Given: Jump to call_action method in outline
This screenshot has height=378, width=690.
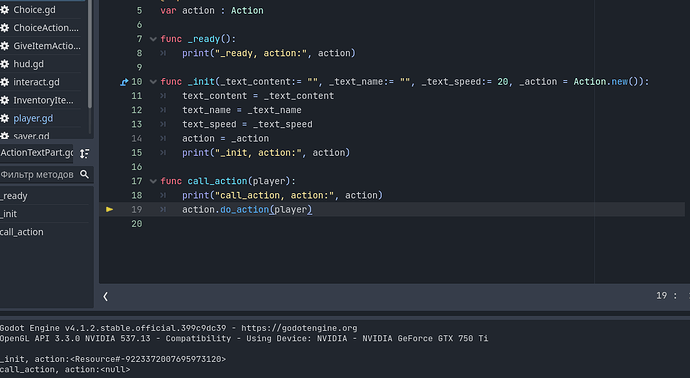Looking at the screenshot, I should pyautogui.click(x=22, y=232).
